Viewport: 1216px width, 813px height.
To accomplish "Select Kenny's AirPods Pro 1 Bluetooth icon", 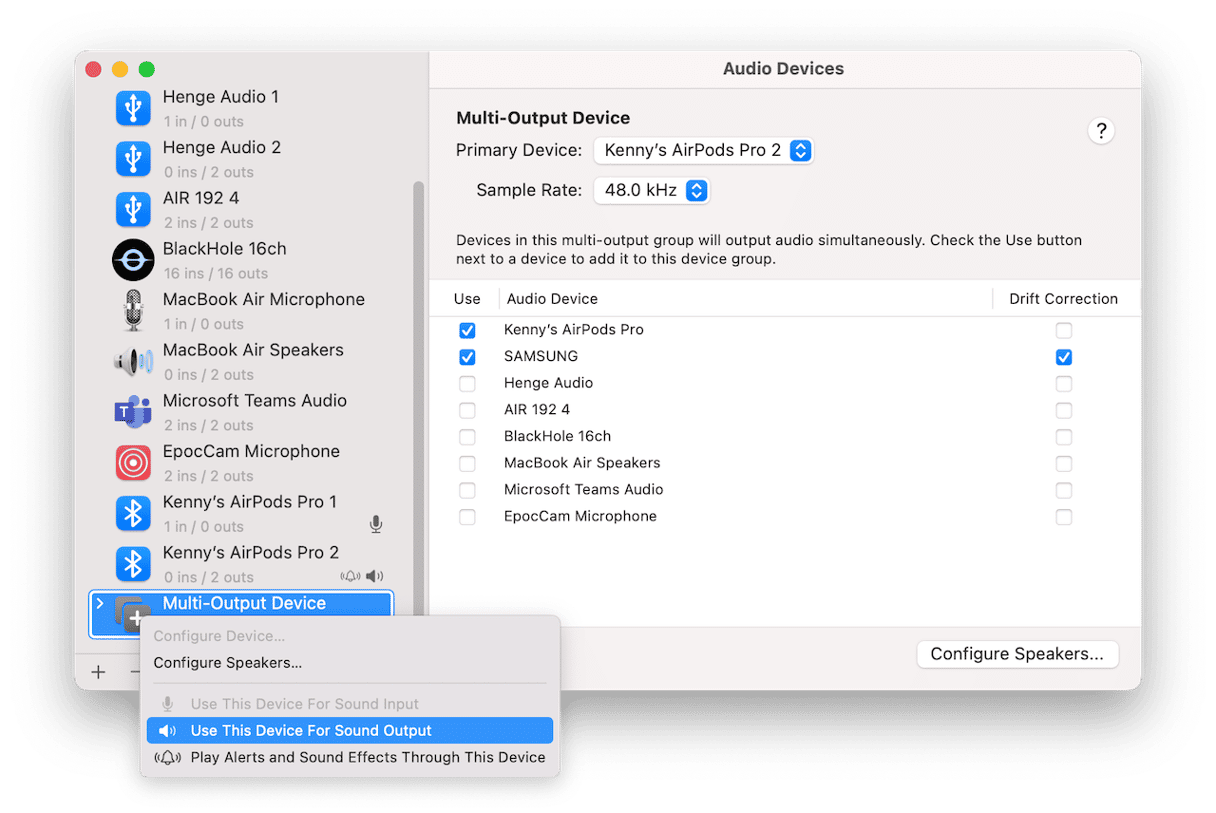I will [133, 513].
